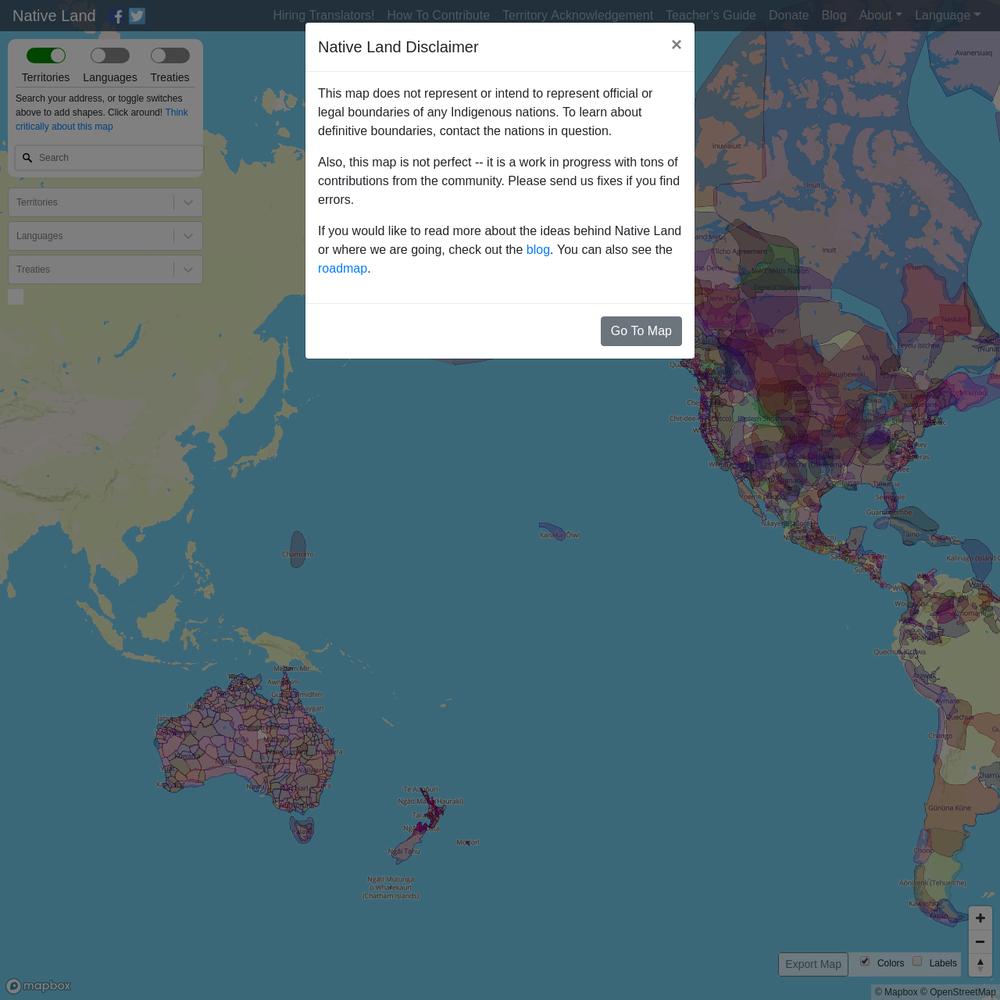Click the Native Land Disclaimer heading

[398, 47]
